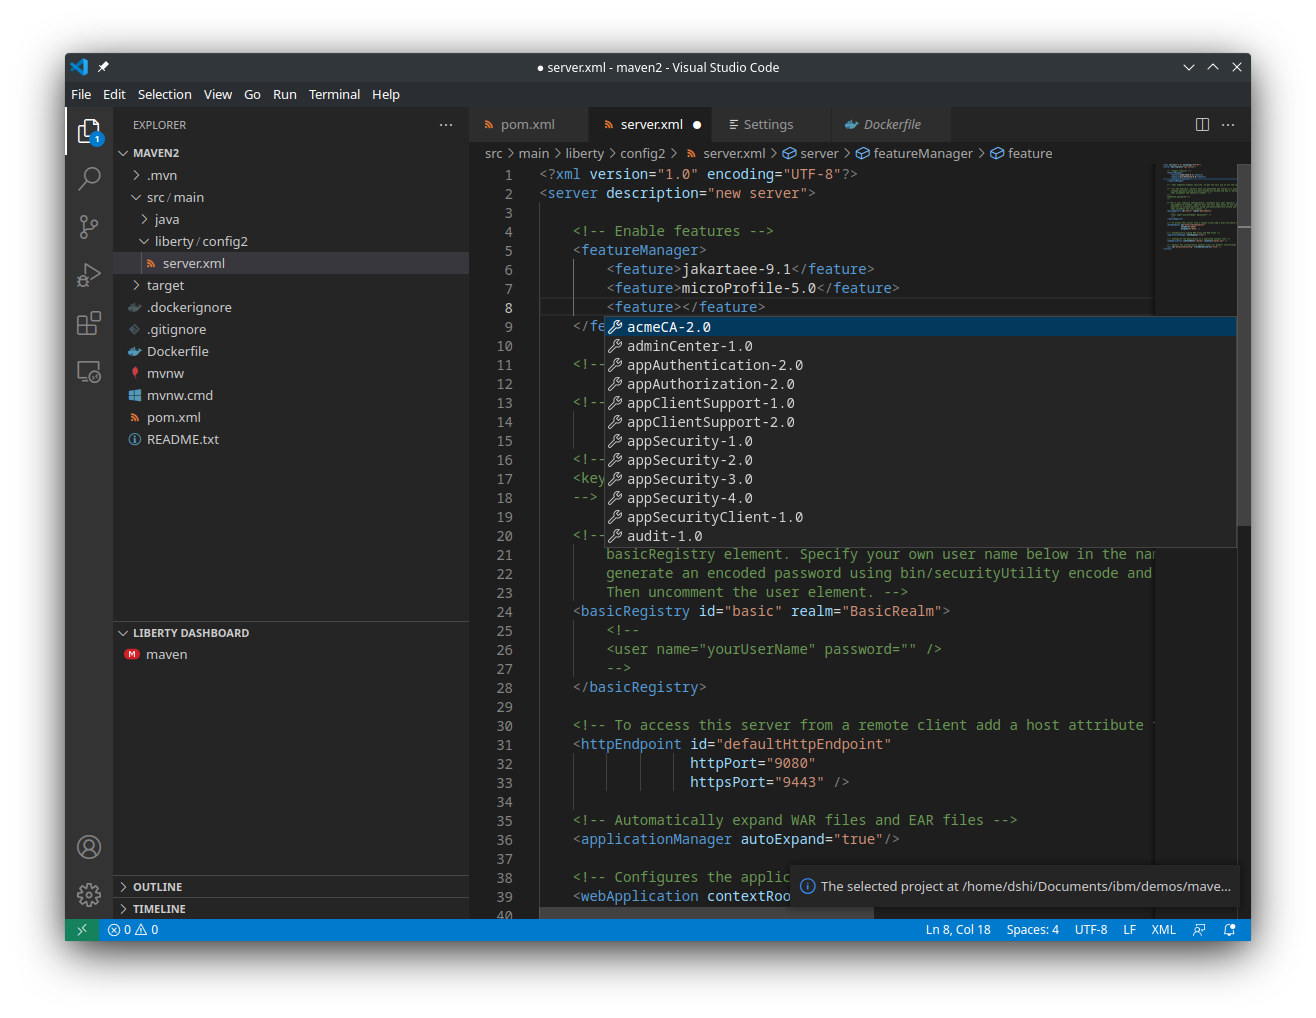Screen dimensions: 1316x1018
Task: Click the unsaved dot on server.xml tab
Action: 697,125
